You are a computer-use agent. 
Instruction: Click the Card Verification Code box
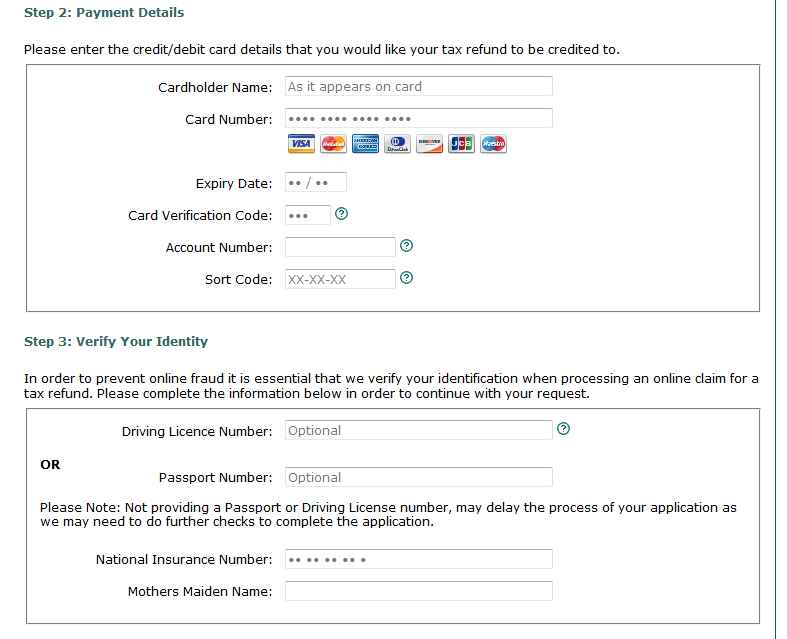point(307,215)
